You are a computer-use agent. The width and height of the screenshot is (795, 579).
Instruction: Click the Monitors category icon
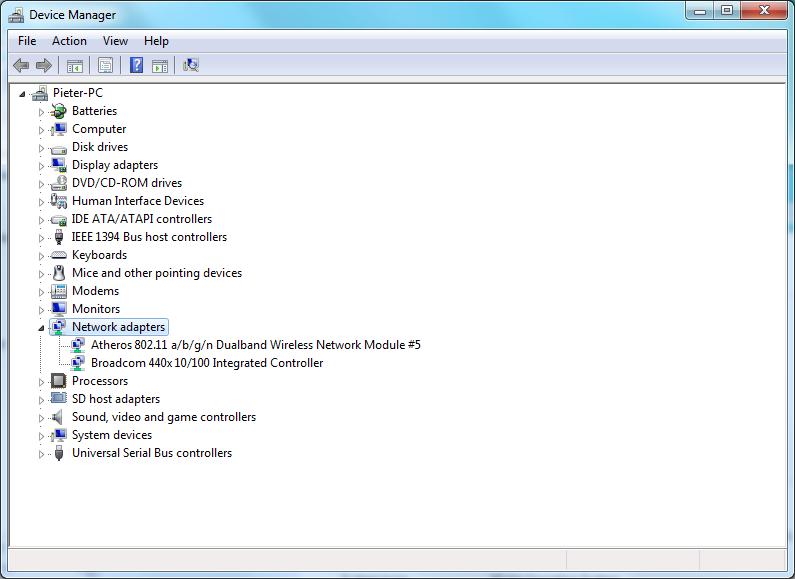[59, 309]
